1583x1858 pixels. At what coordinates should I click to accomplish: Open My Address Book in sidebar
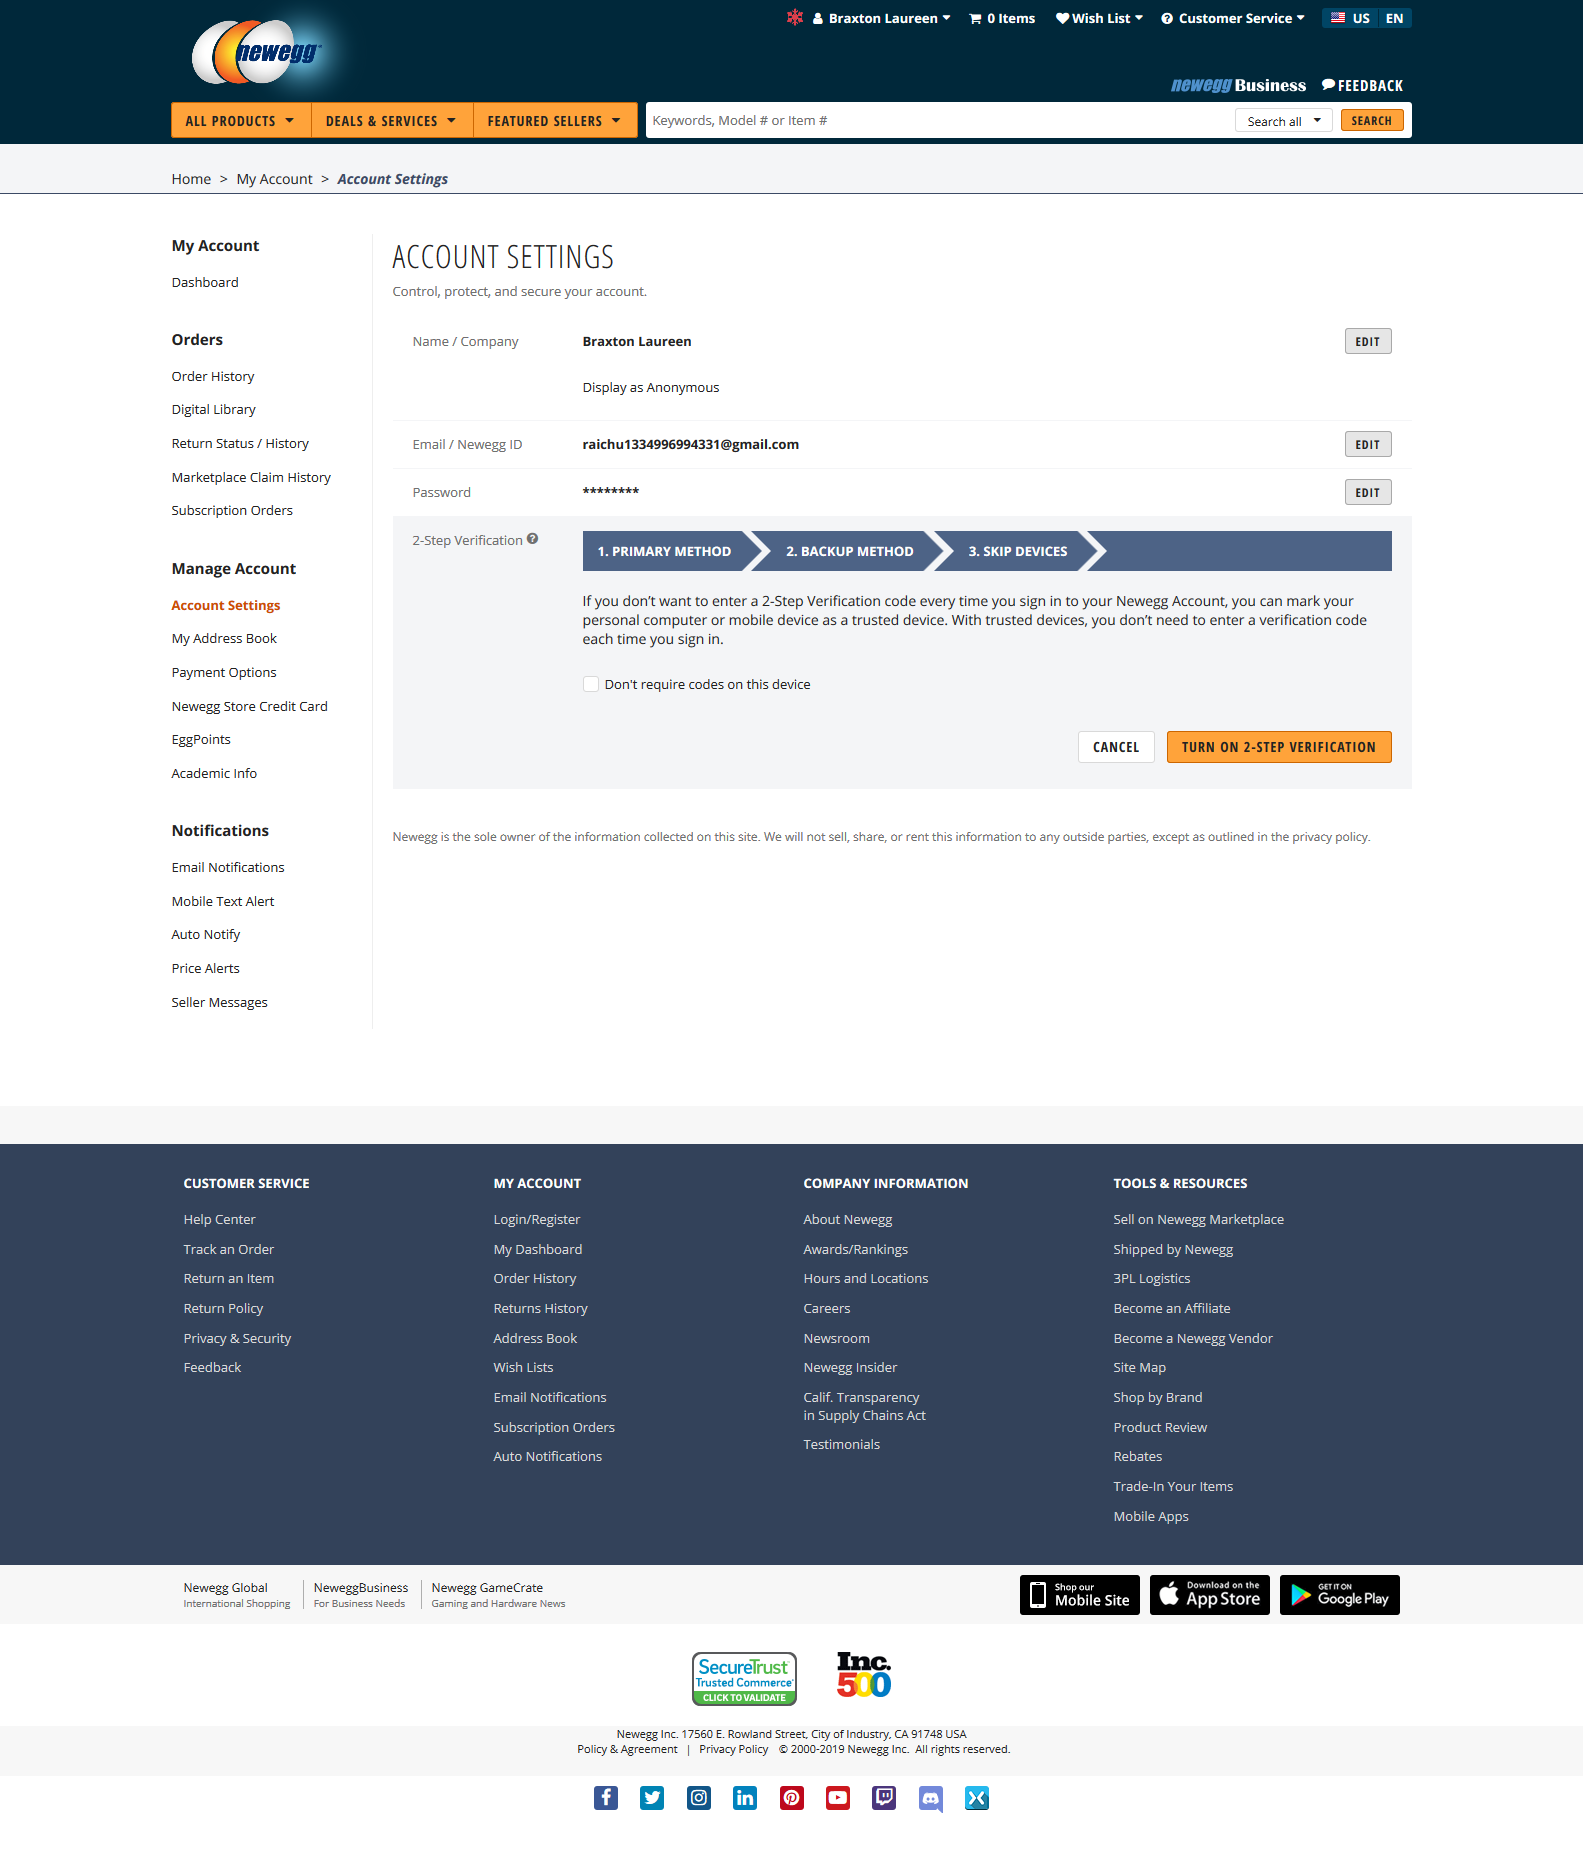click(x=224, y=638)
